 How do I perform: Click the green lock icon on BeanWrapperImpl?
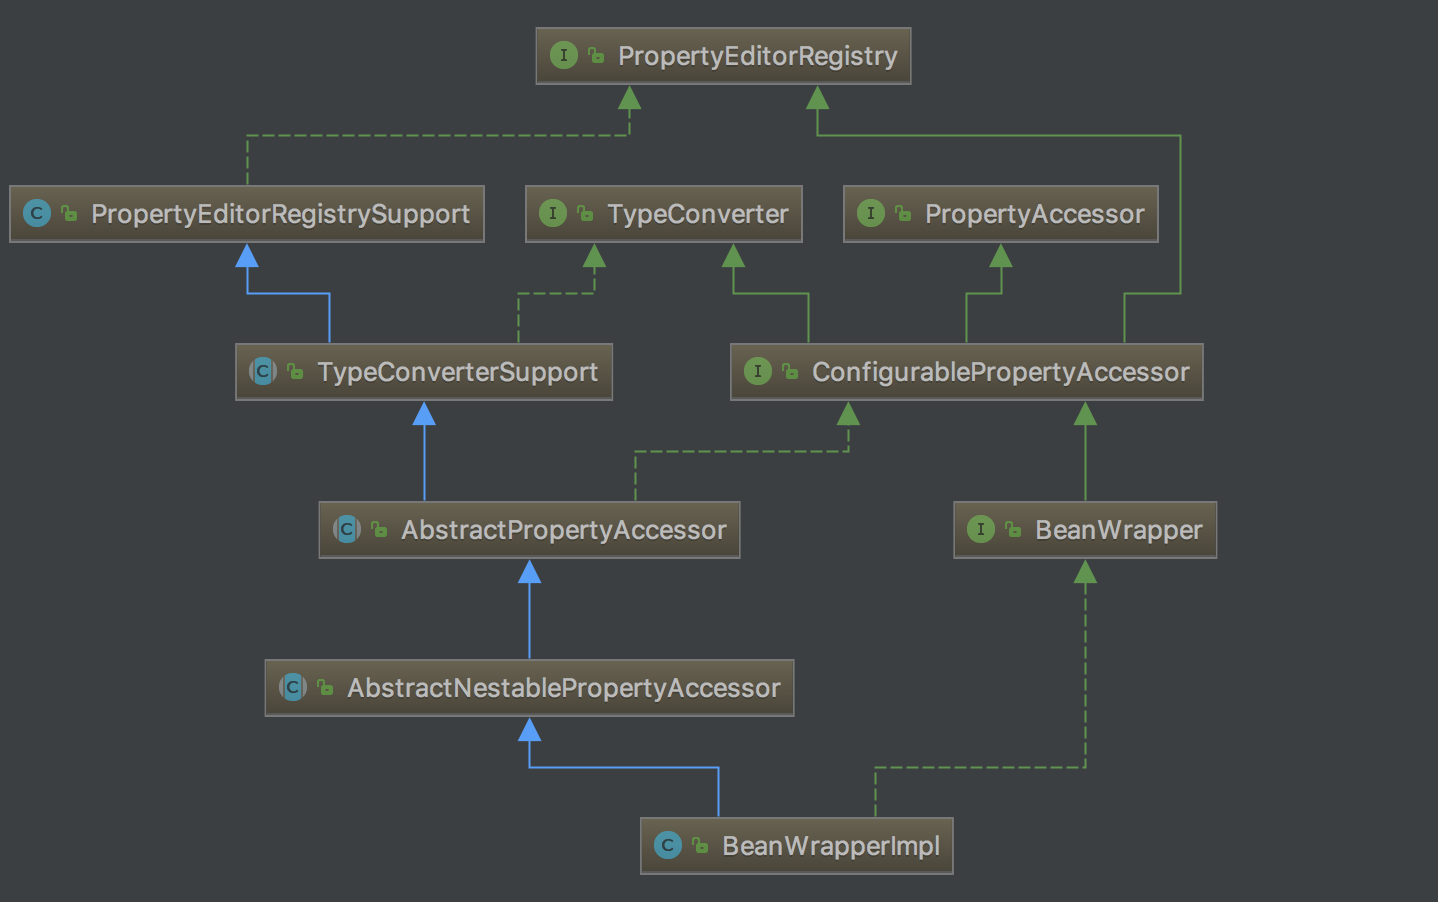[700, 846]
